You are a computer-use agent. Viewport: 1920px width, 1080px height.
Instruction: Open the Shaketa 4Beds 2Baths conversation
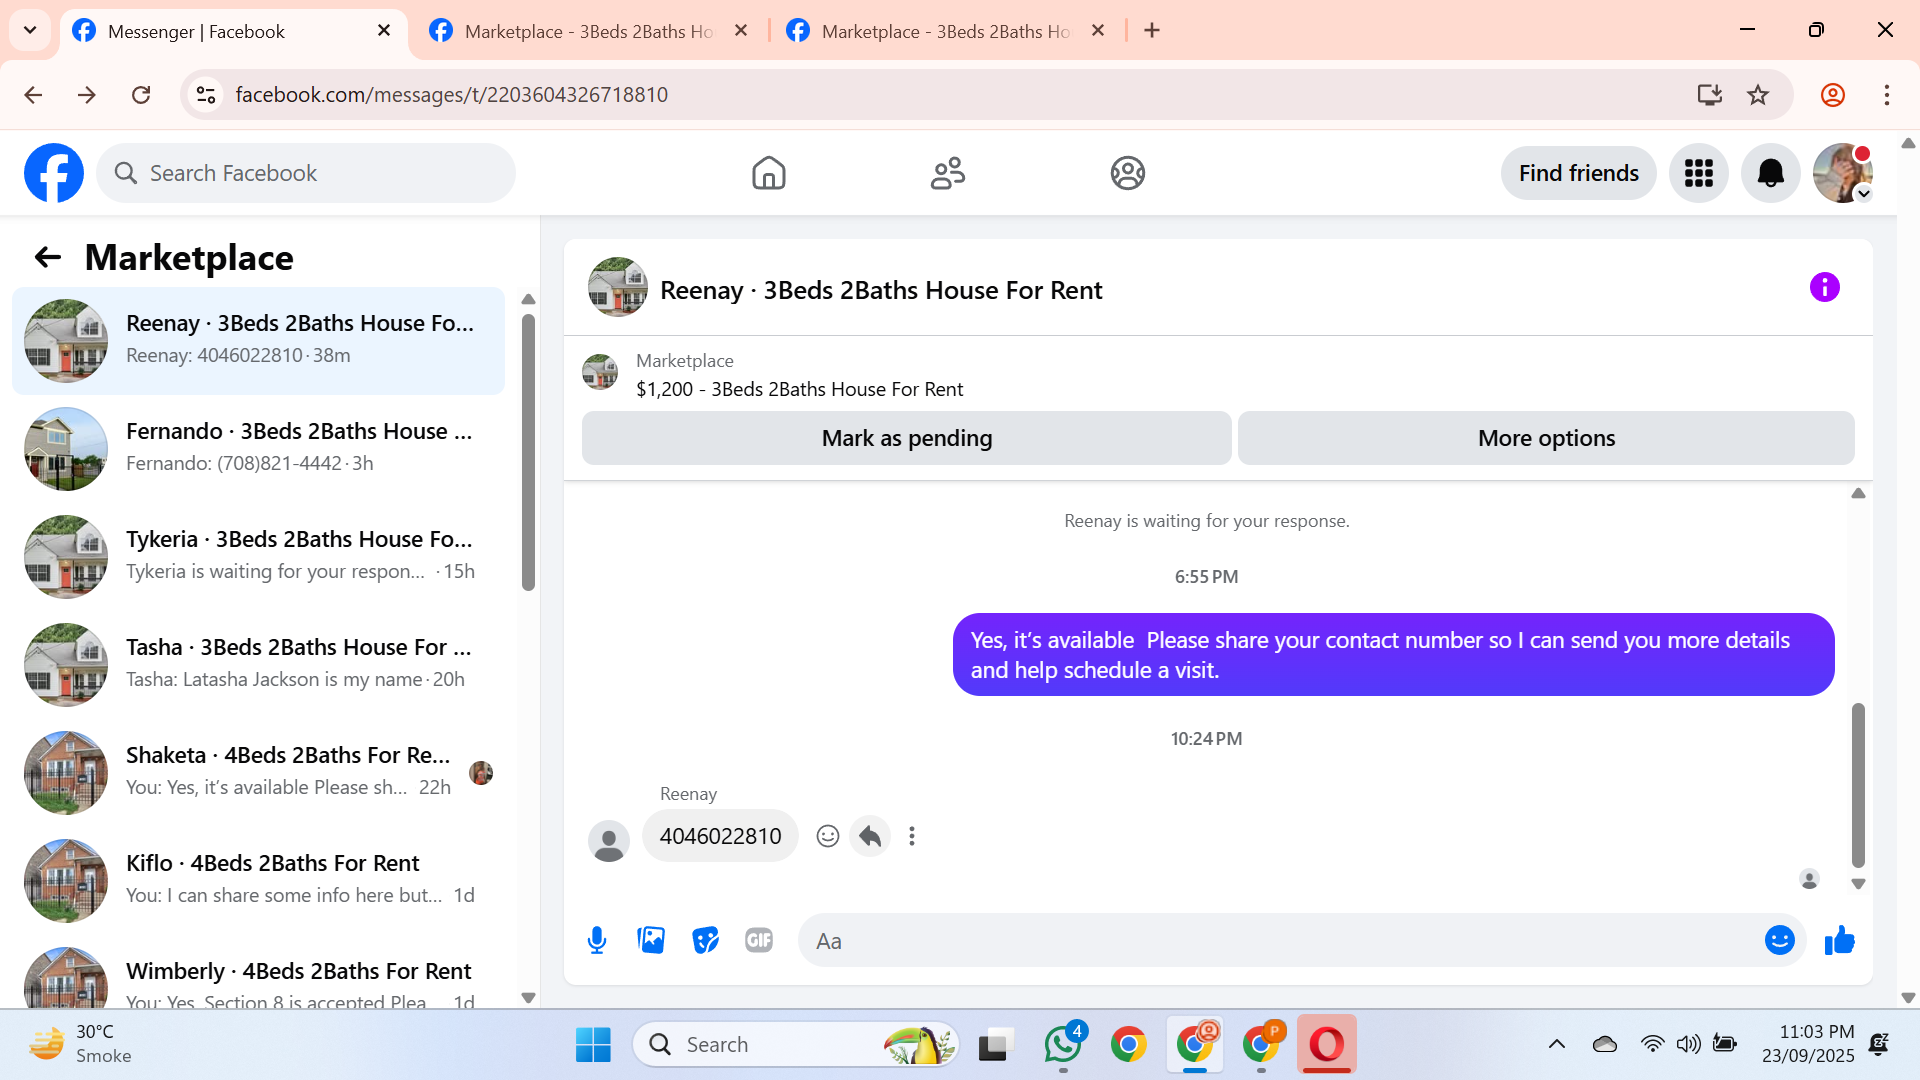(258, 773)
